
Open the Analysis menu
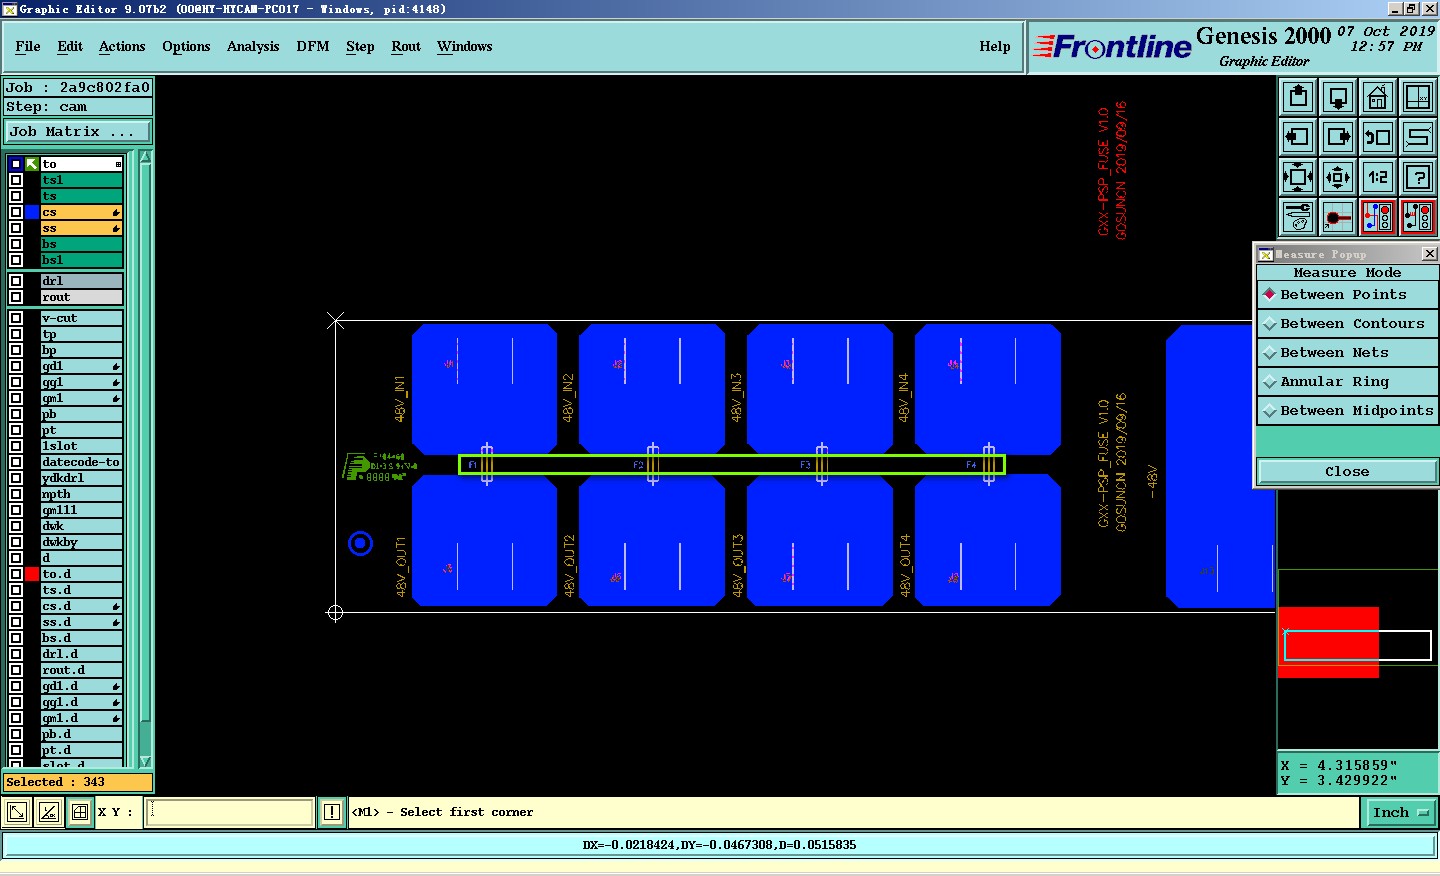[x=253, y=47]
